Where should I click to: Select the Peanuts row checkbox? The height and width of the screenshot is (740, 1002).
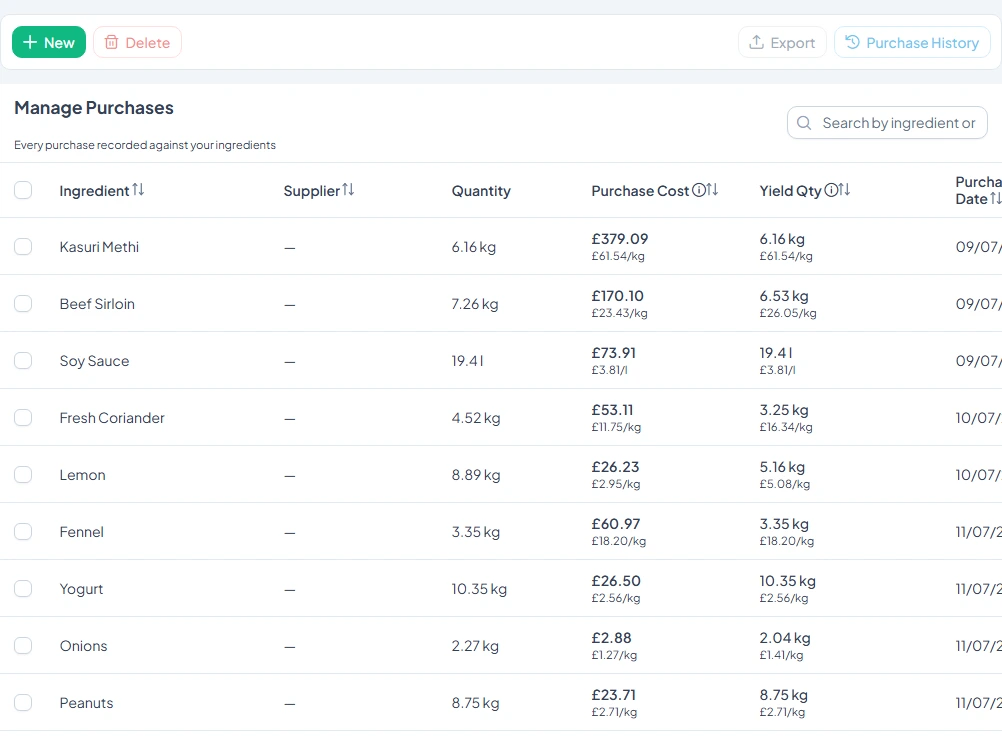[23, 702]
